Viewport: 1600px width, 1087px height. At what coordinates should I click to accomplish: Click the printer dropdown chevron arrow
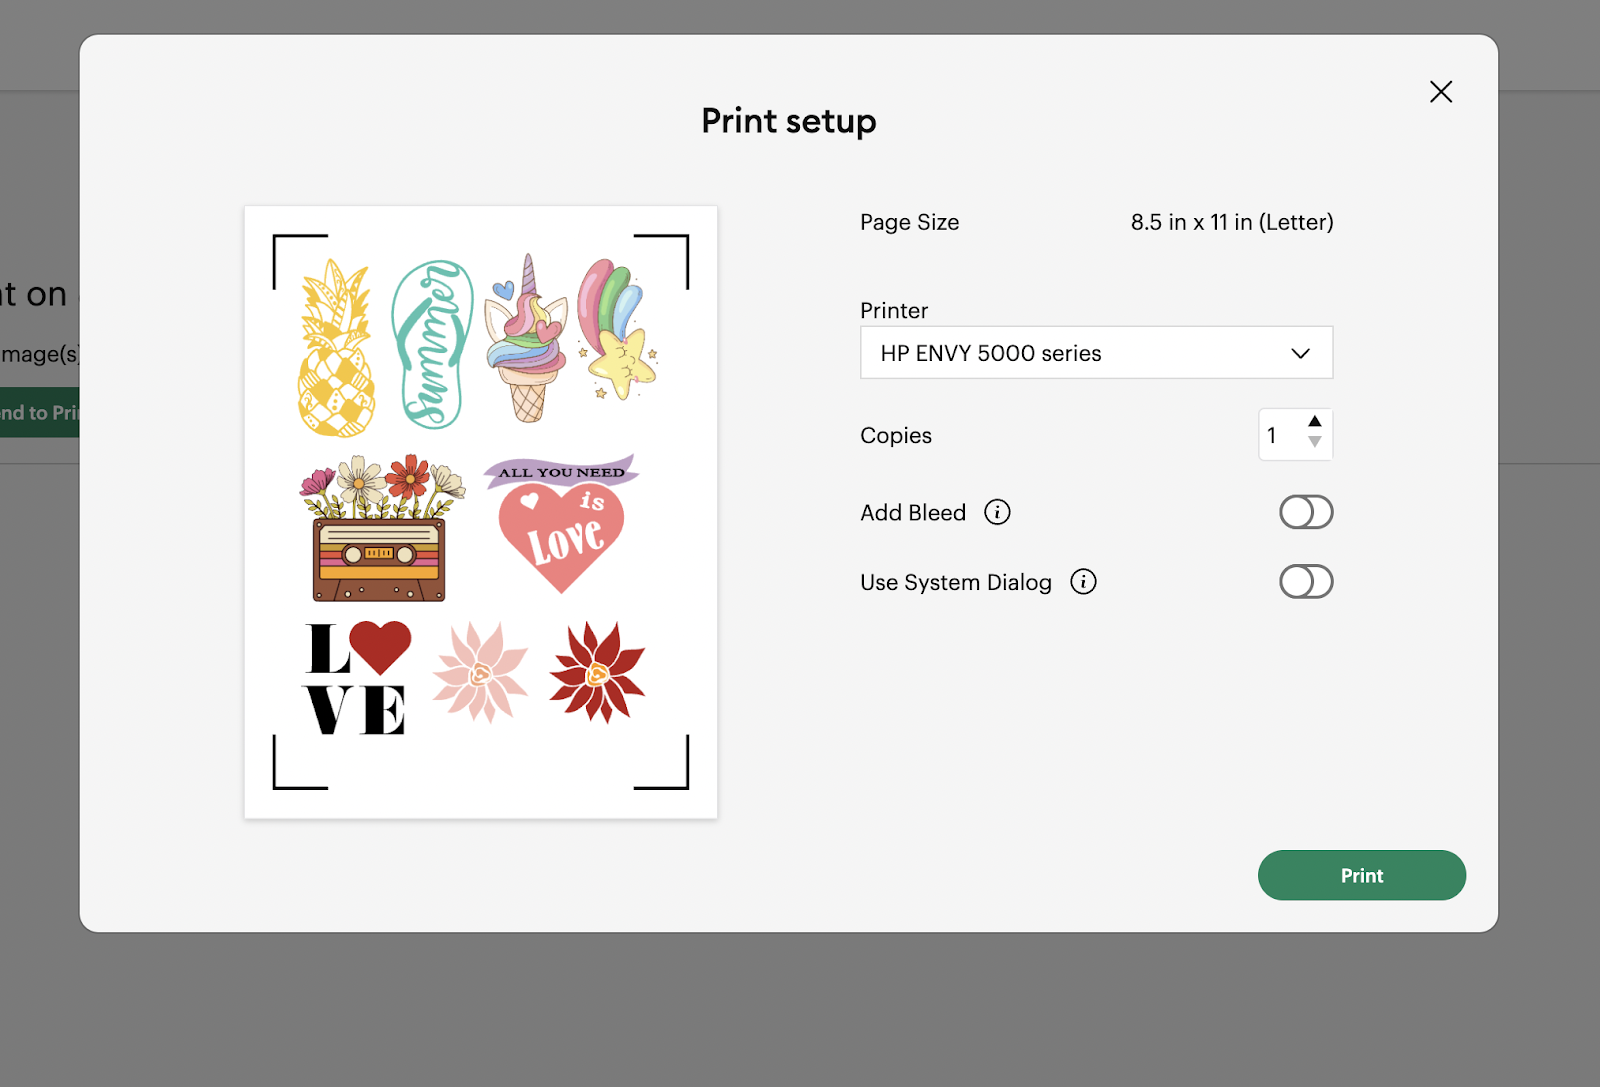(x=1300, y=353)
